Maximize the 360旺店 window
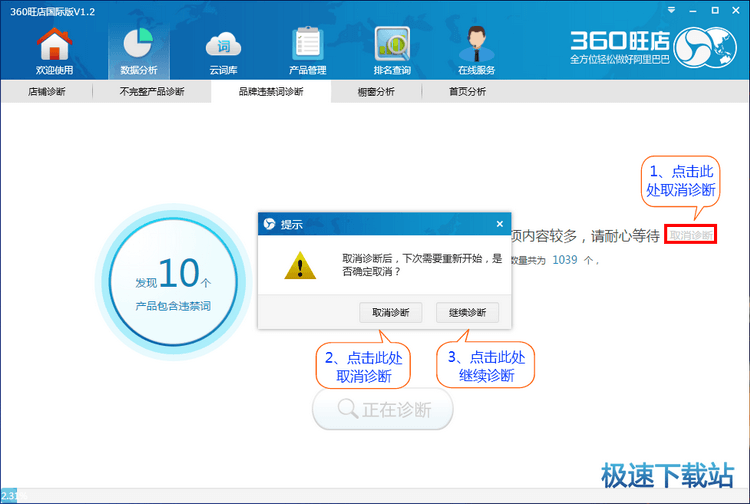 point(715,10)
